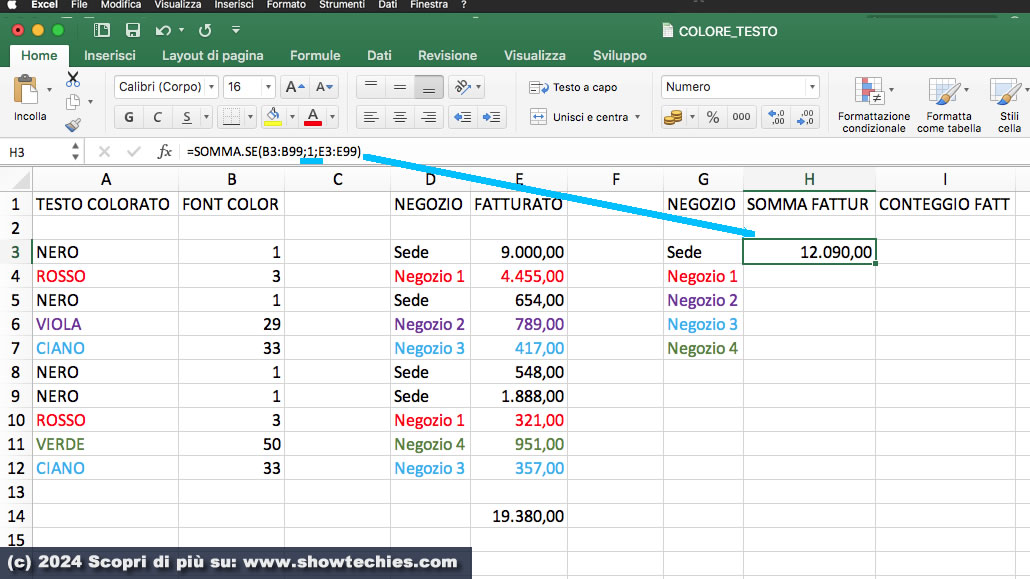1030x579 pixels.
Task: Switch to the Formule ribbon tab
Action: (x=315, y=55)
